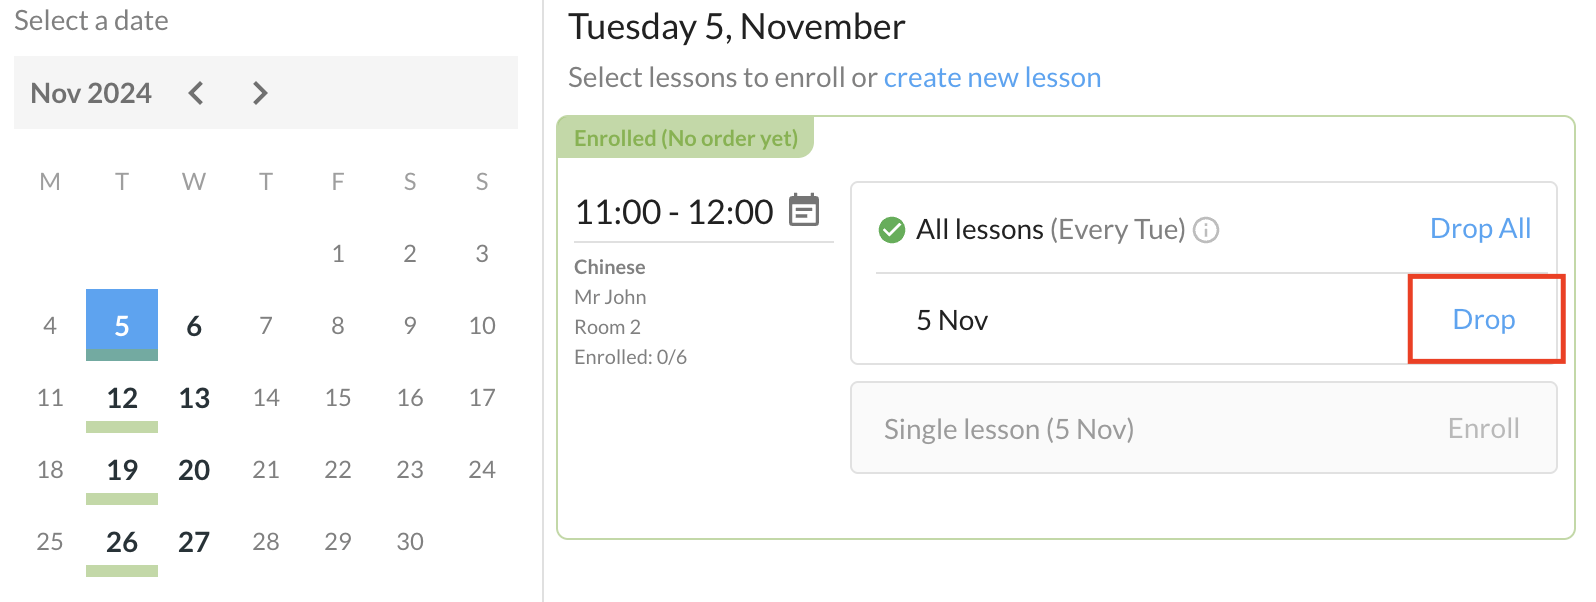1596x602 pixels.
Task: Click the calendar note icon beside 11:00 - 12:00
Action: [804, 211]
